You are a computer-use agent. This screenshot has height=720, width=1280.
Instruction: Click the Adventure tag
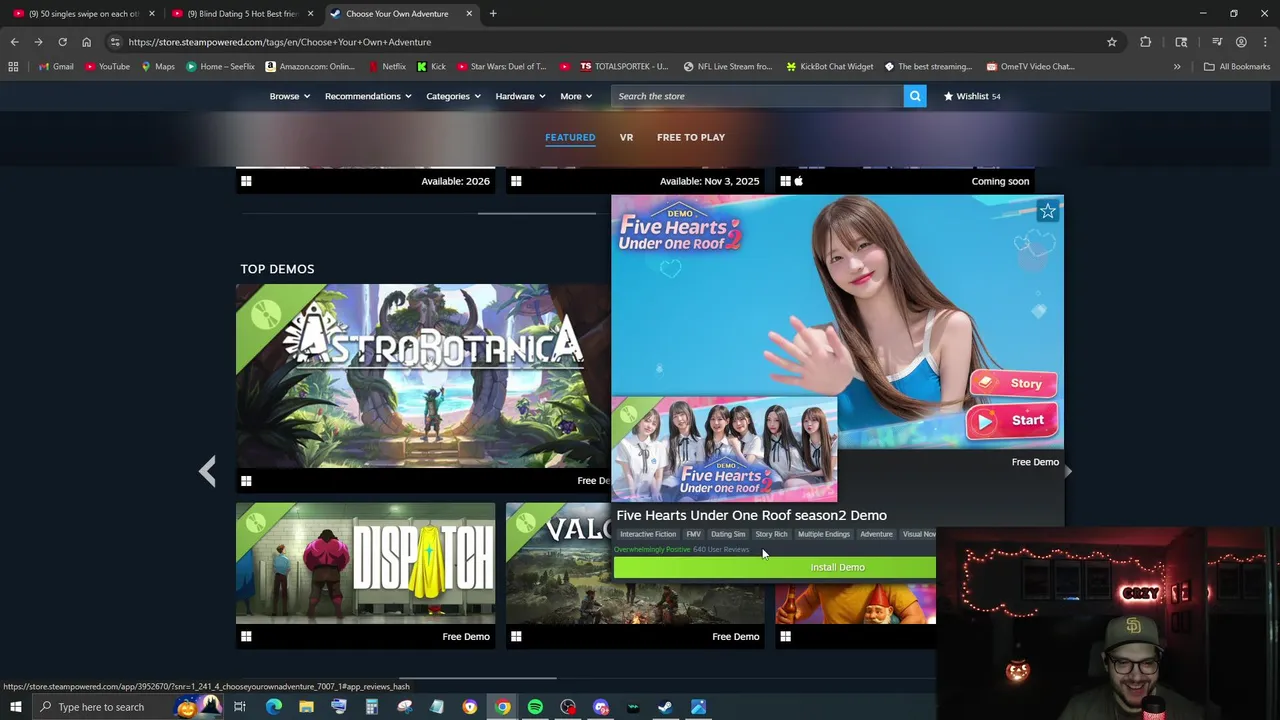(876, 534)
